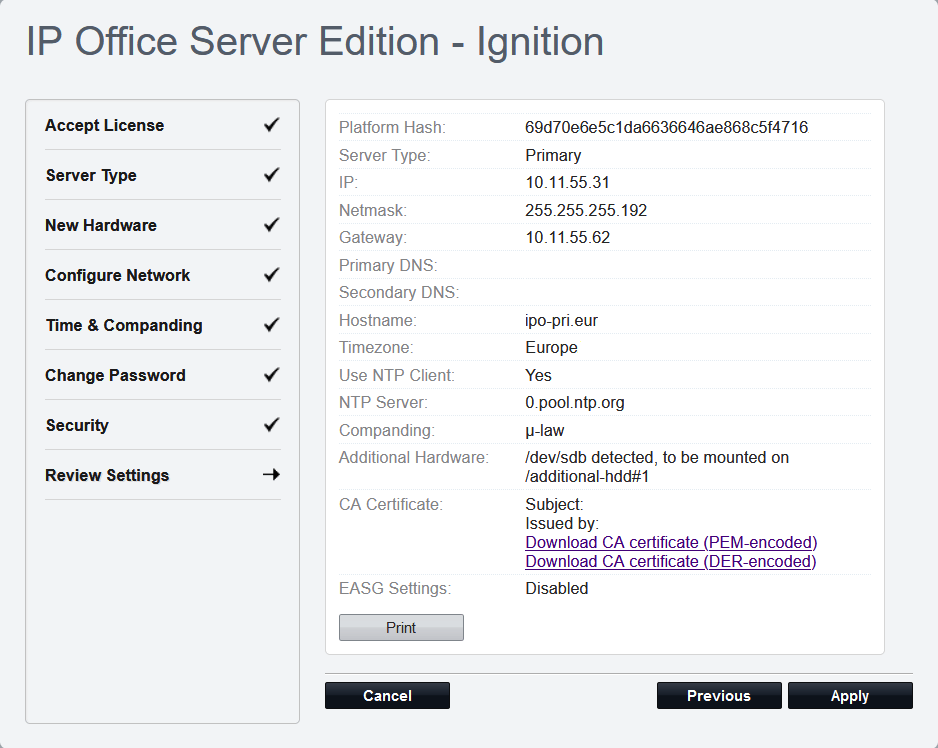This screenshot has height=748, width=938.
Task: Click the Use NTP Client label
Action: 397,376
